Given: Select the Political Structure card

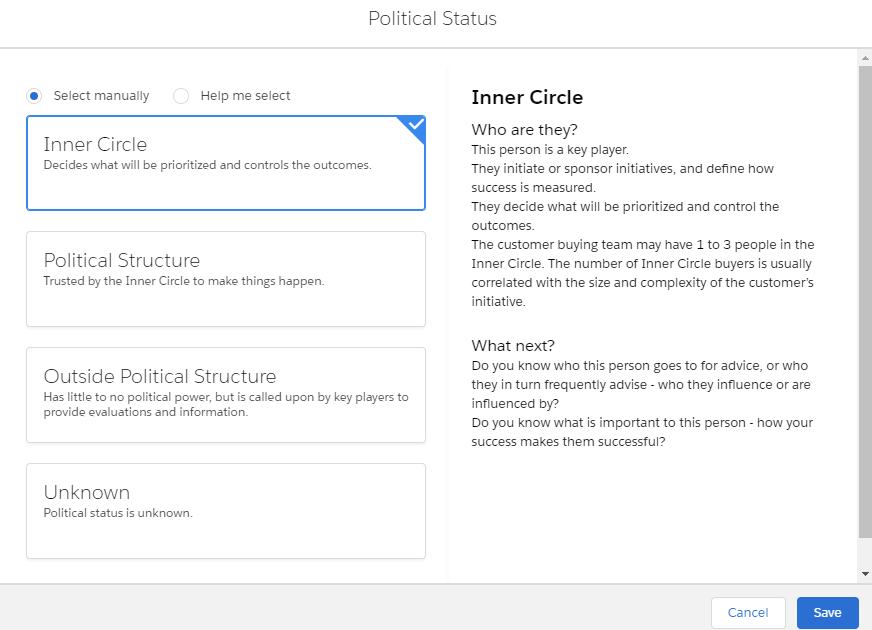Looking at the screenshot, I should point(226,279).
